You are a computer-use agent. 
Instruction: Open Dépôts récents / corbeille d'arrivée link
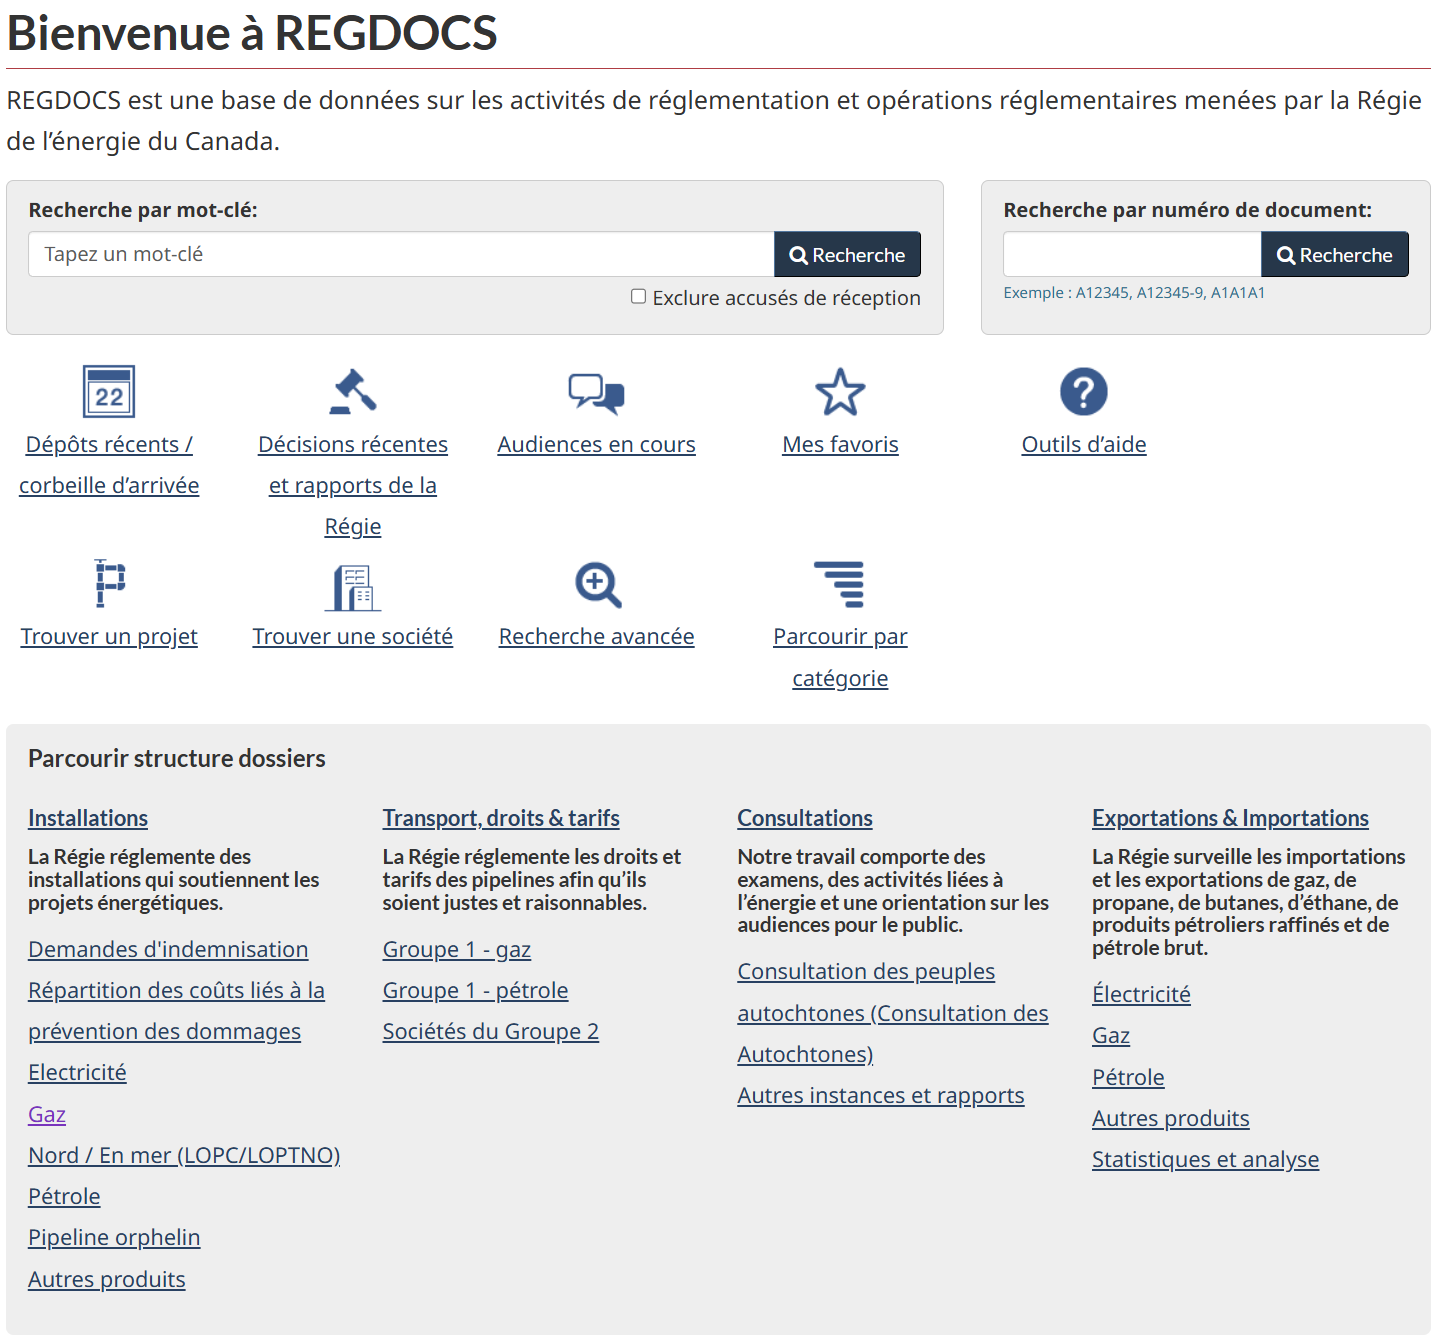tap(109, 465)
